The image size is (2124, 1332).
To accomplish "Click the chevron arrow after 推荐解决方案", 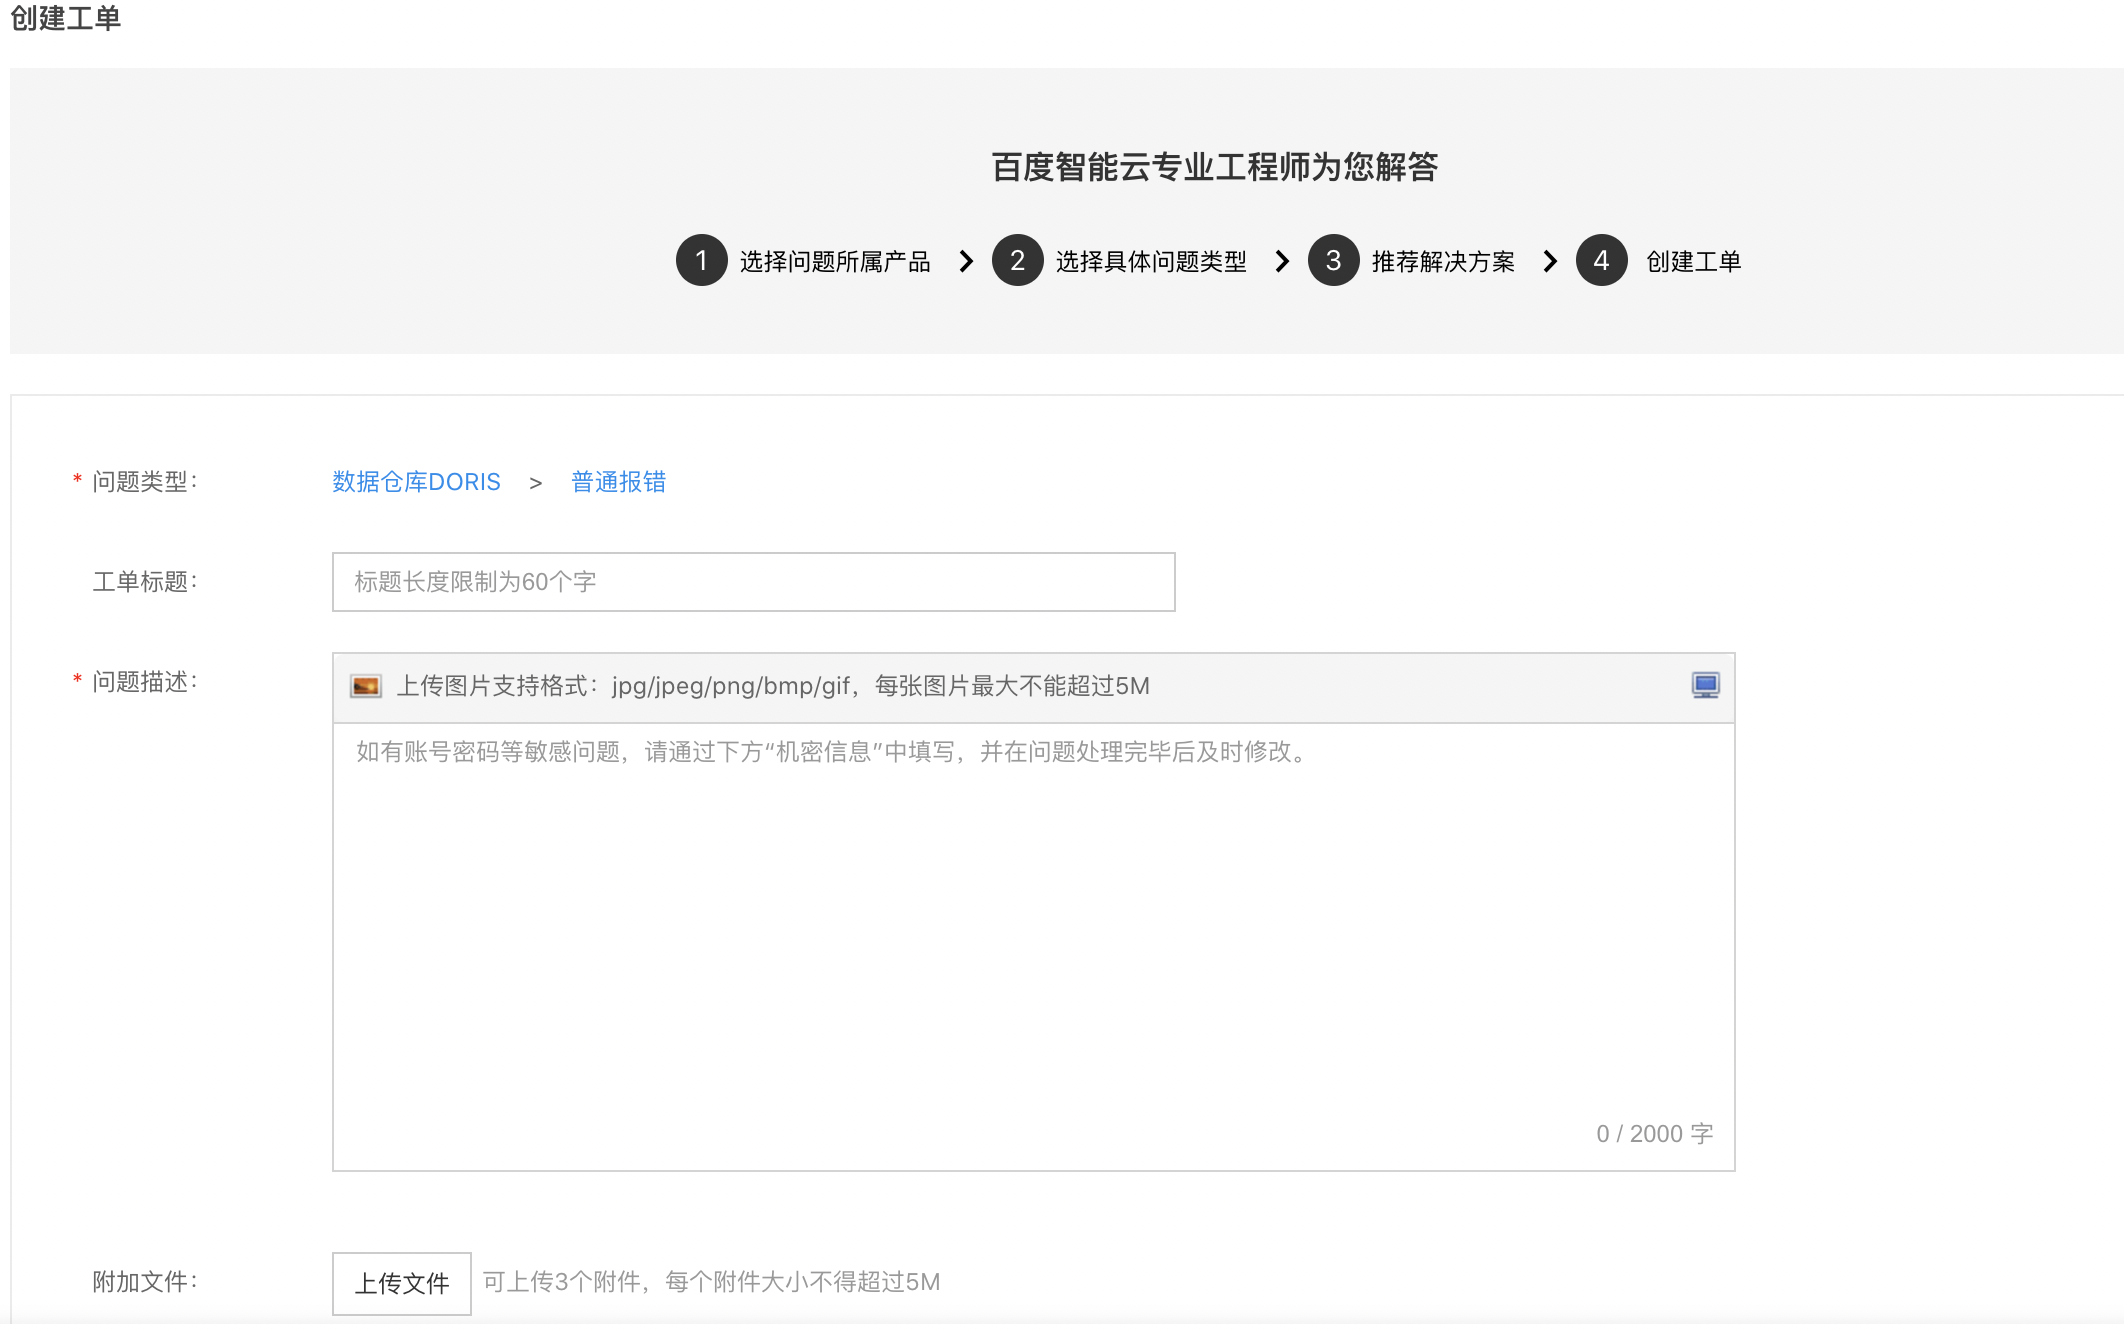I will tap(1550, 261).
